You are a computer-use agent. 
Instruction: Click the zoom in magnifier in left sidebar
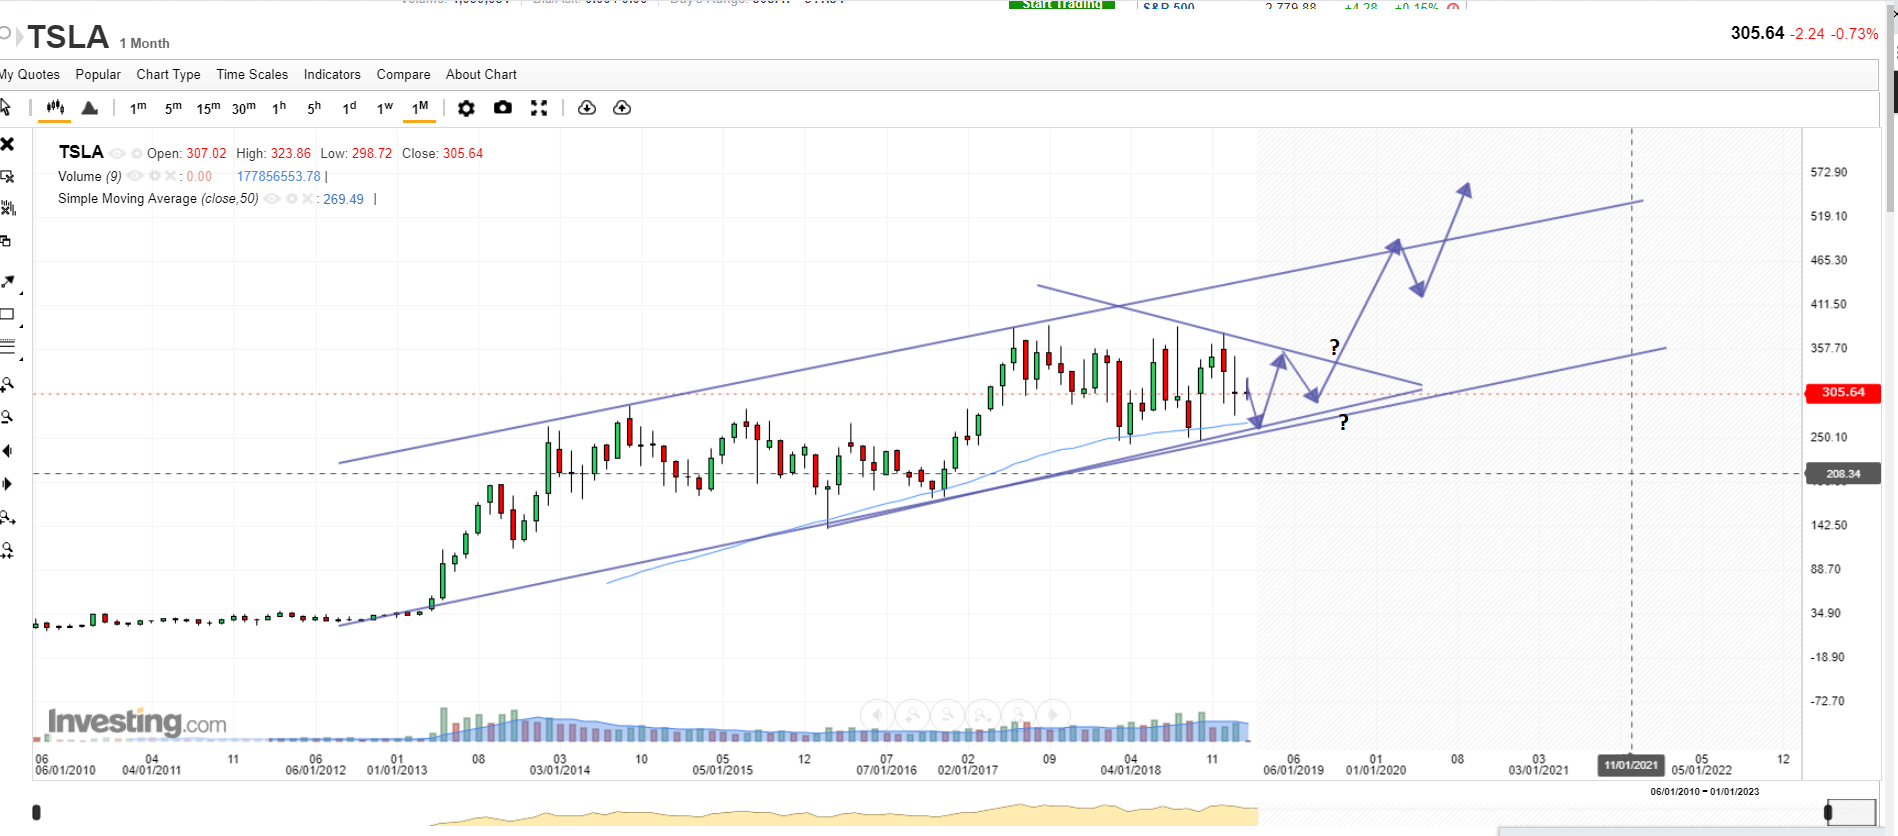click(x=8, y=385)
